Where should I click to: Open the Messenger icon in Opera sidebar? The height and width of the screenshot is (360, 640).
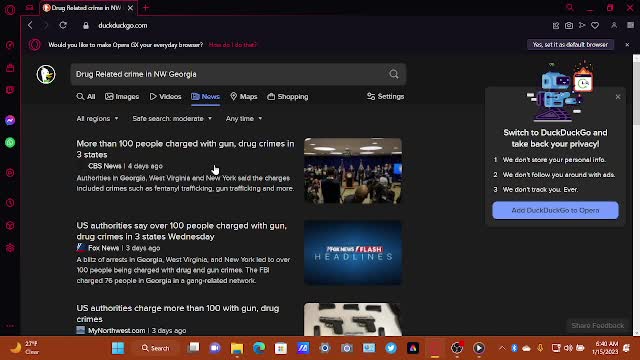(x=10, y=120)
